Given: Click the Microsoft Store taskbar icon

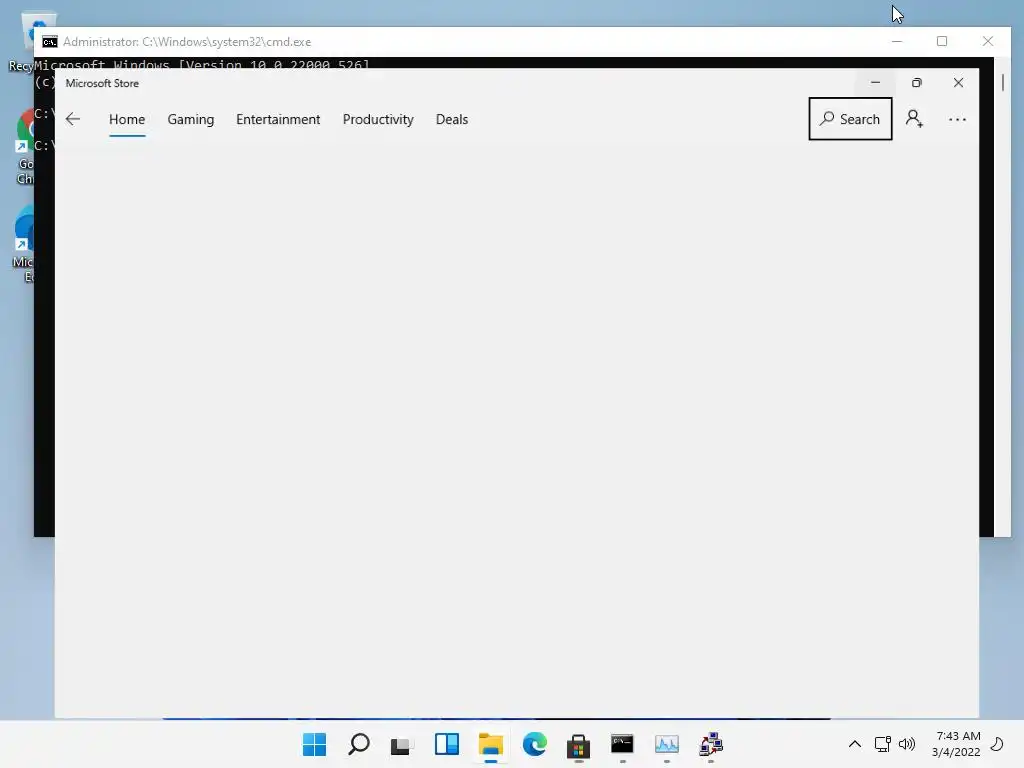Looking at the screenshot, I should click(579, 744).
